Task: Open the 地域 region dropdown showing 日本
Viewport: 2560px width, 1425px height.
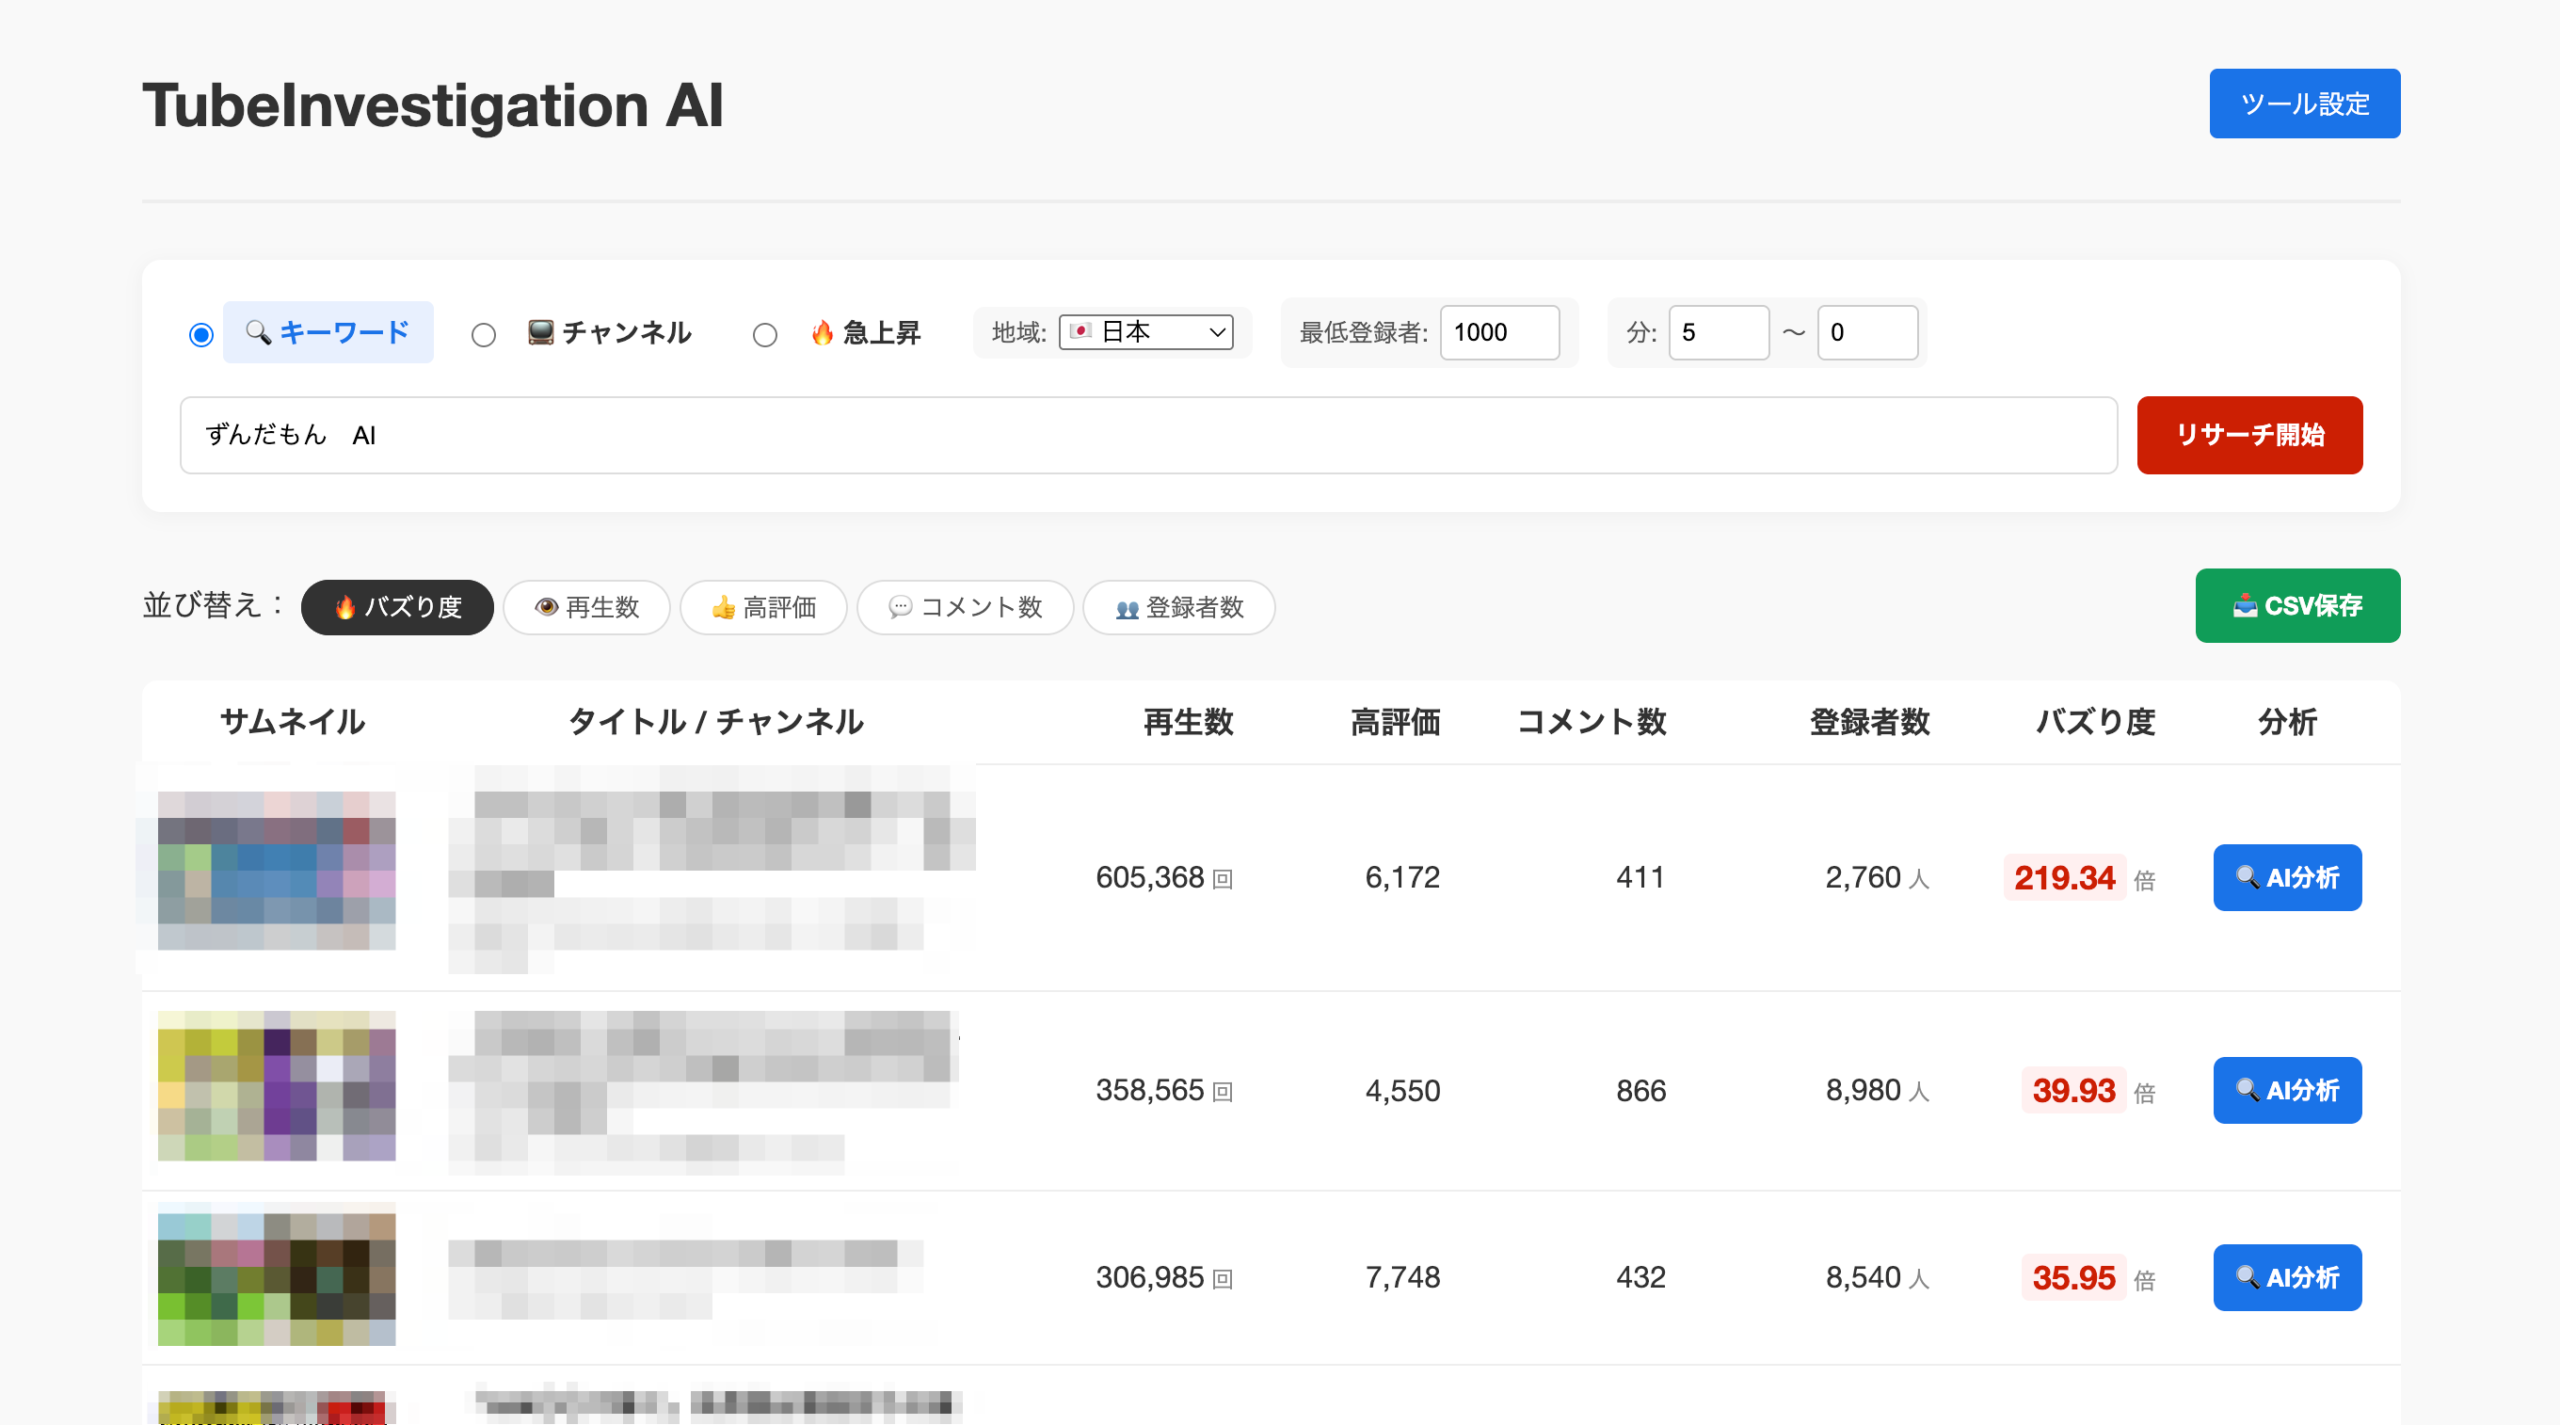Action: coord(1146,332)
